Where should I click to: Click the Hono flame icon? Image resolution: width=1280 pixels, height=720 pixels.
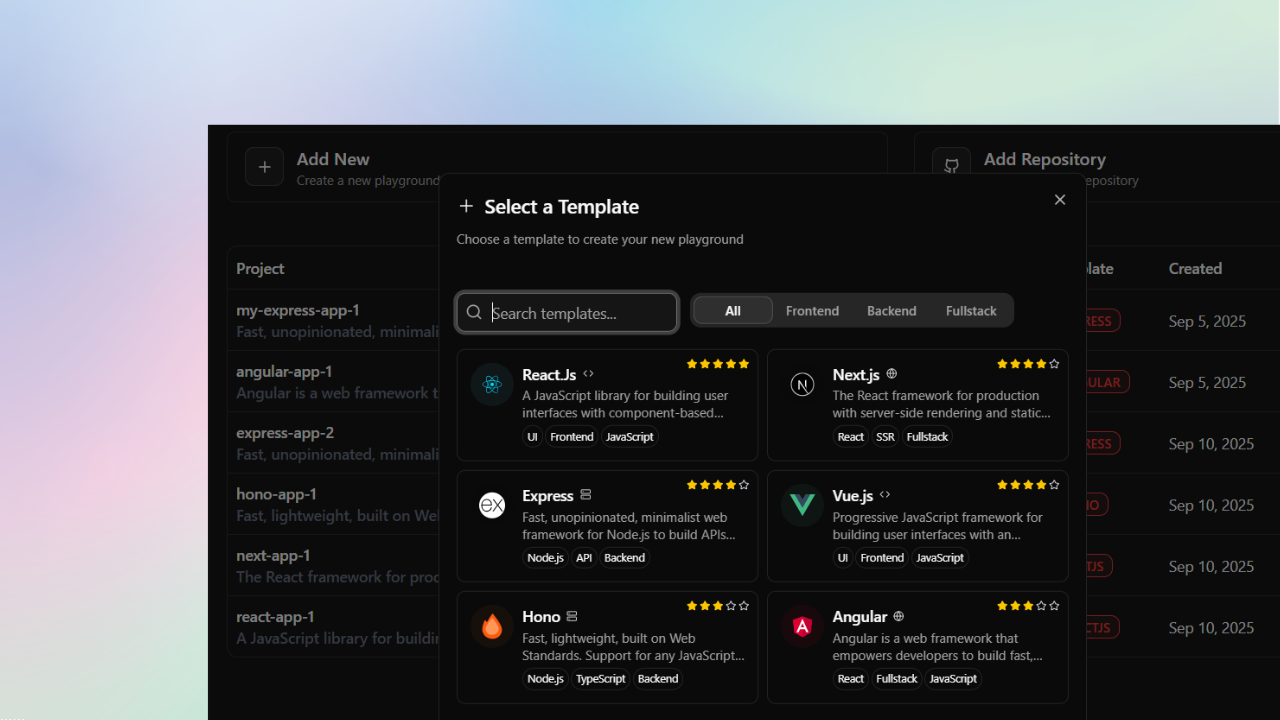[x=492, y=626]
